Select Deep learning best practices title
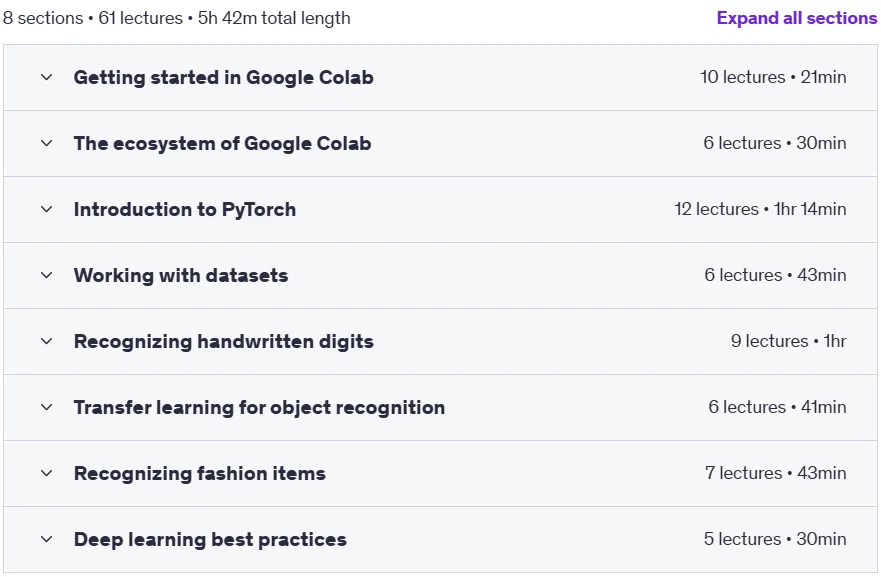 [210, 539]
